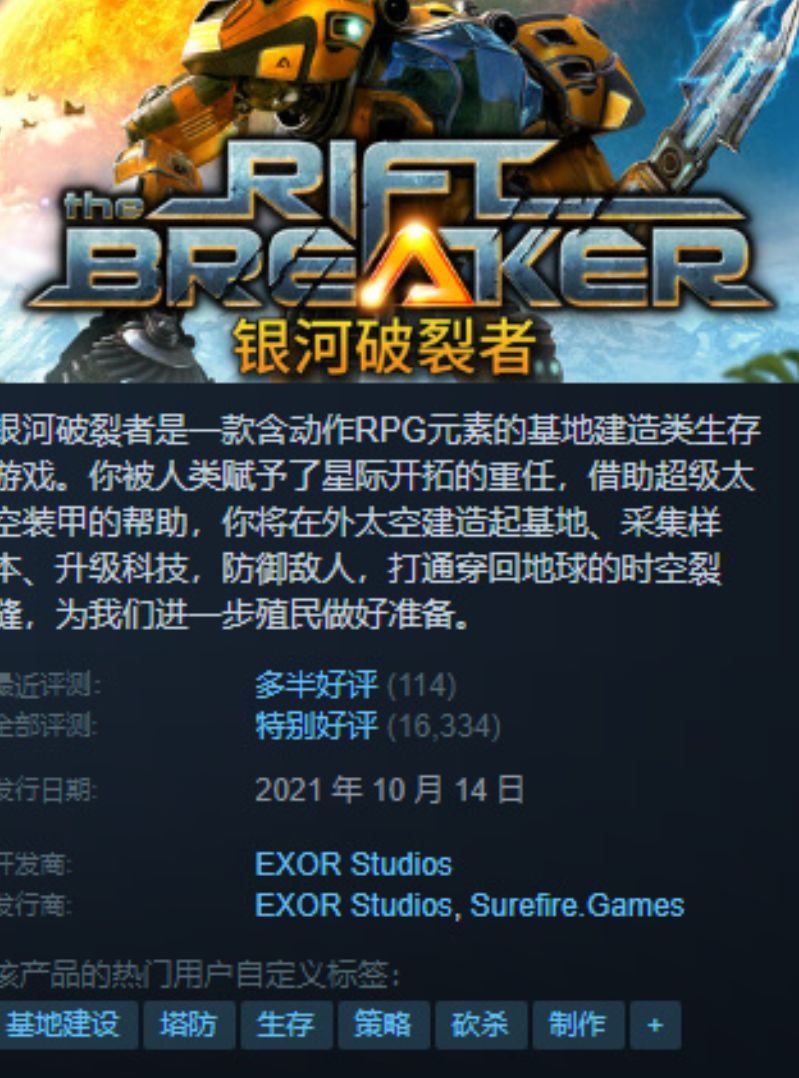Screen dimensions: 799x1078
Task: Open the 多半好评 recent reviews link
Action: (316, 685)
